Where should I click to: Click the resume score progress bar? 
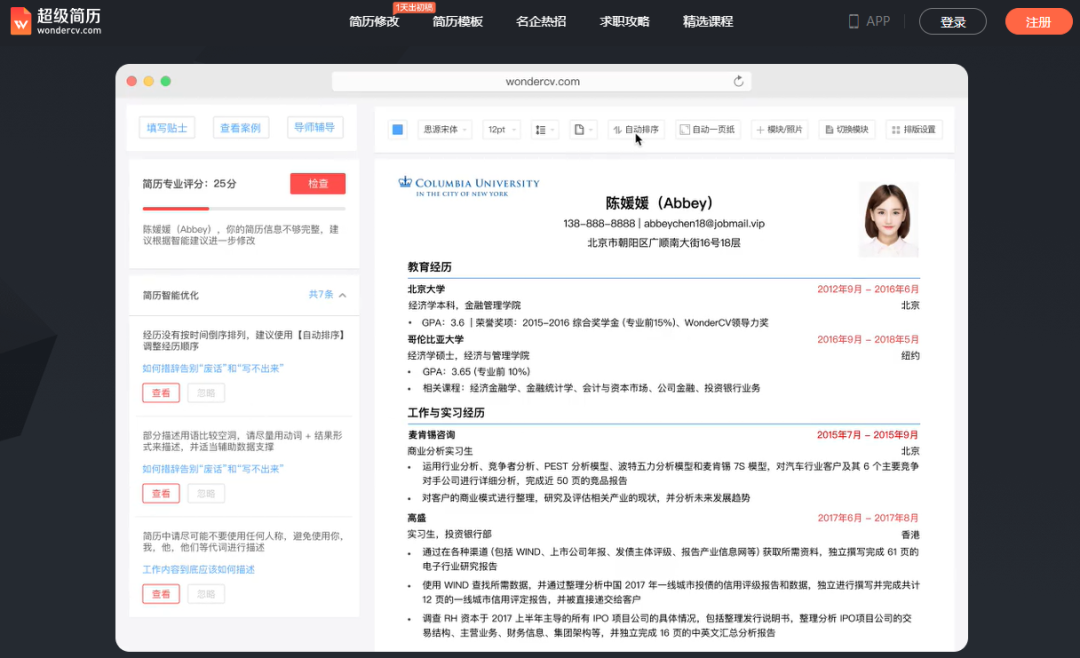[x=244, y=208]
